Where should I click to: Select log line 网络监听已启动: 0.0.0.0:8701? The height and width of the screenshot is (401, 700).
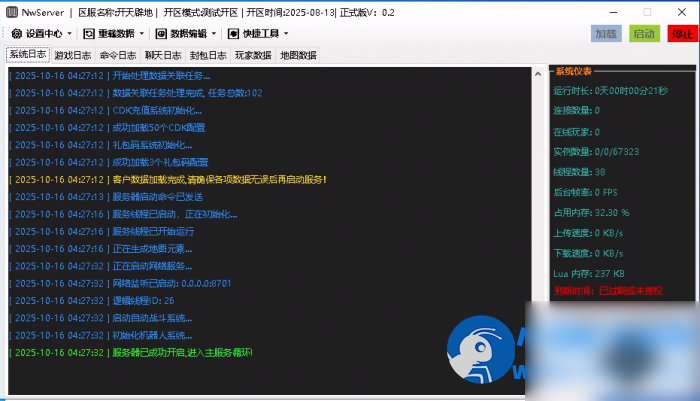click(x=120, y=284)
